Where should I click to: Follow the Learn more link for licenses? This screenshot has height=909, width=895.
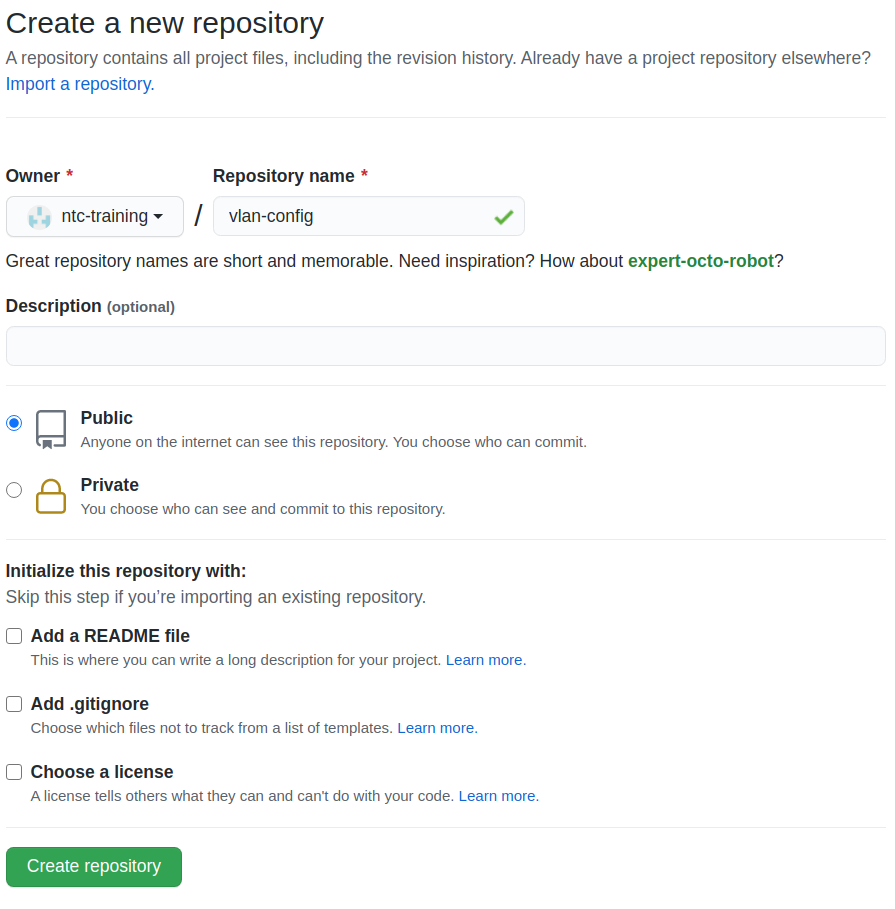[498, 796]
